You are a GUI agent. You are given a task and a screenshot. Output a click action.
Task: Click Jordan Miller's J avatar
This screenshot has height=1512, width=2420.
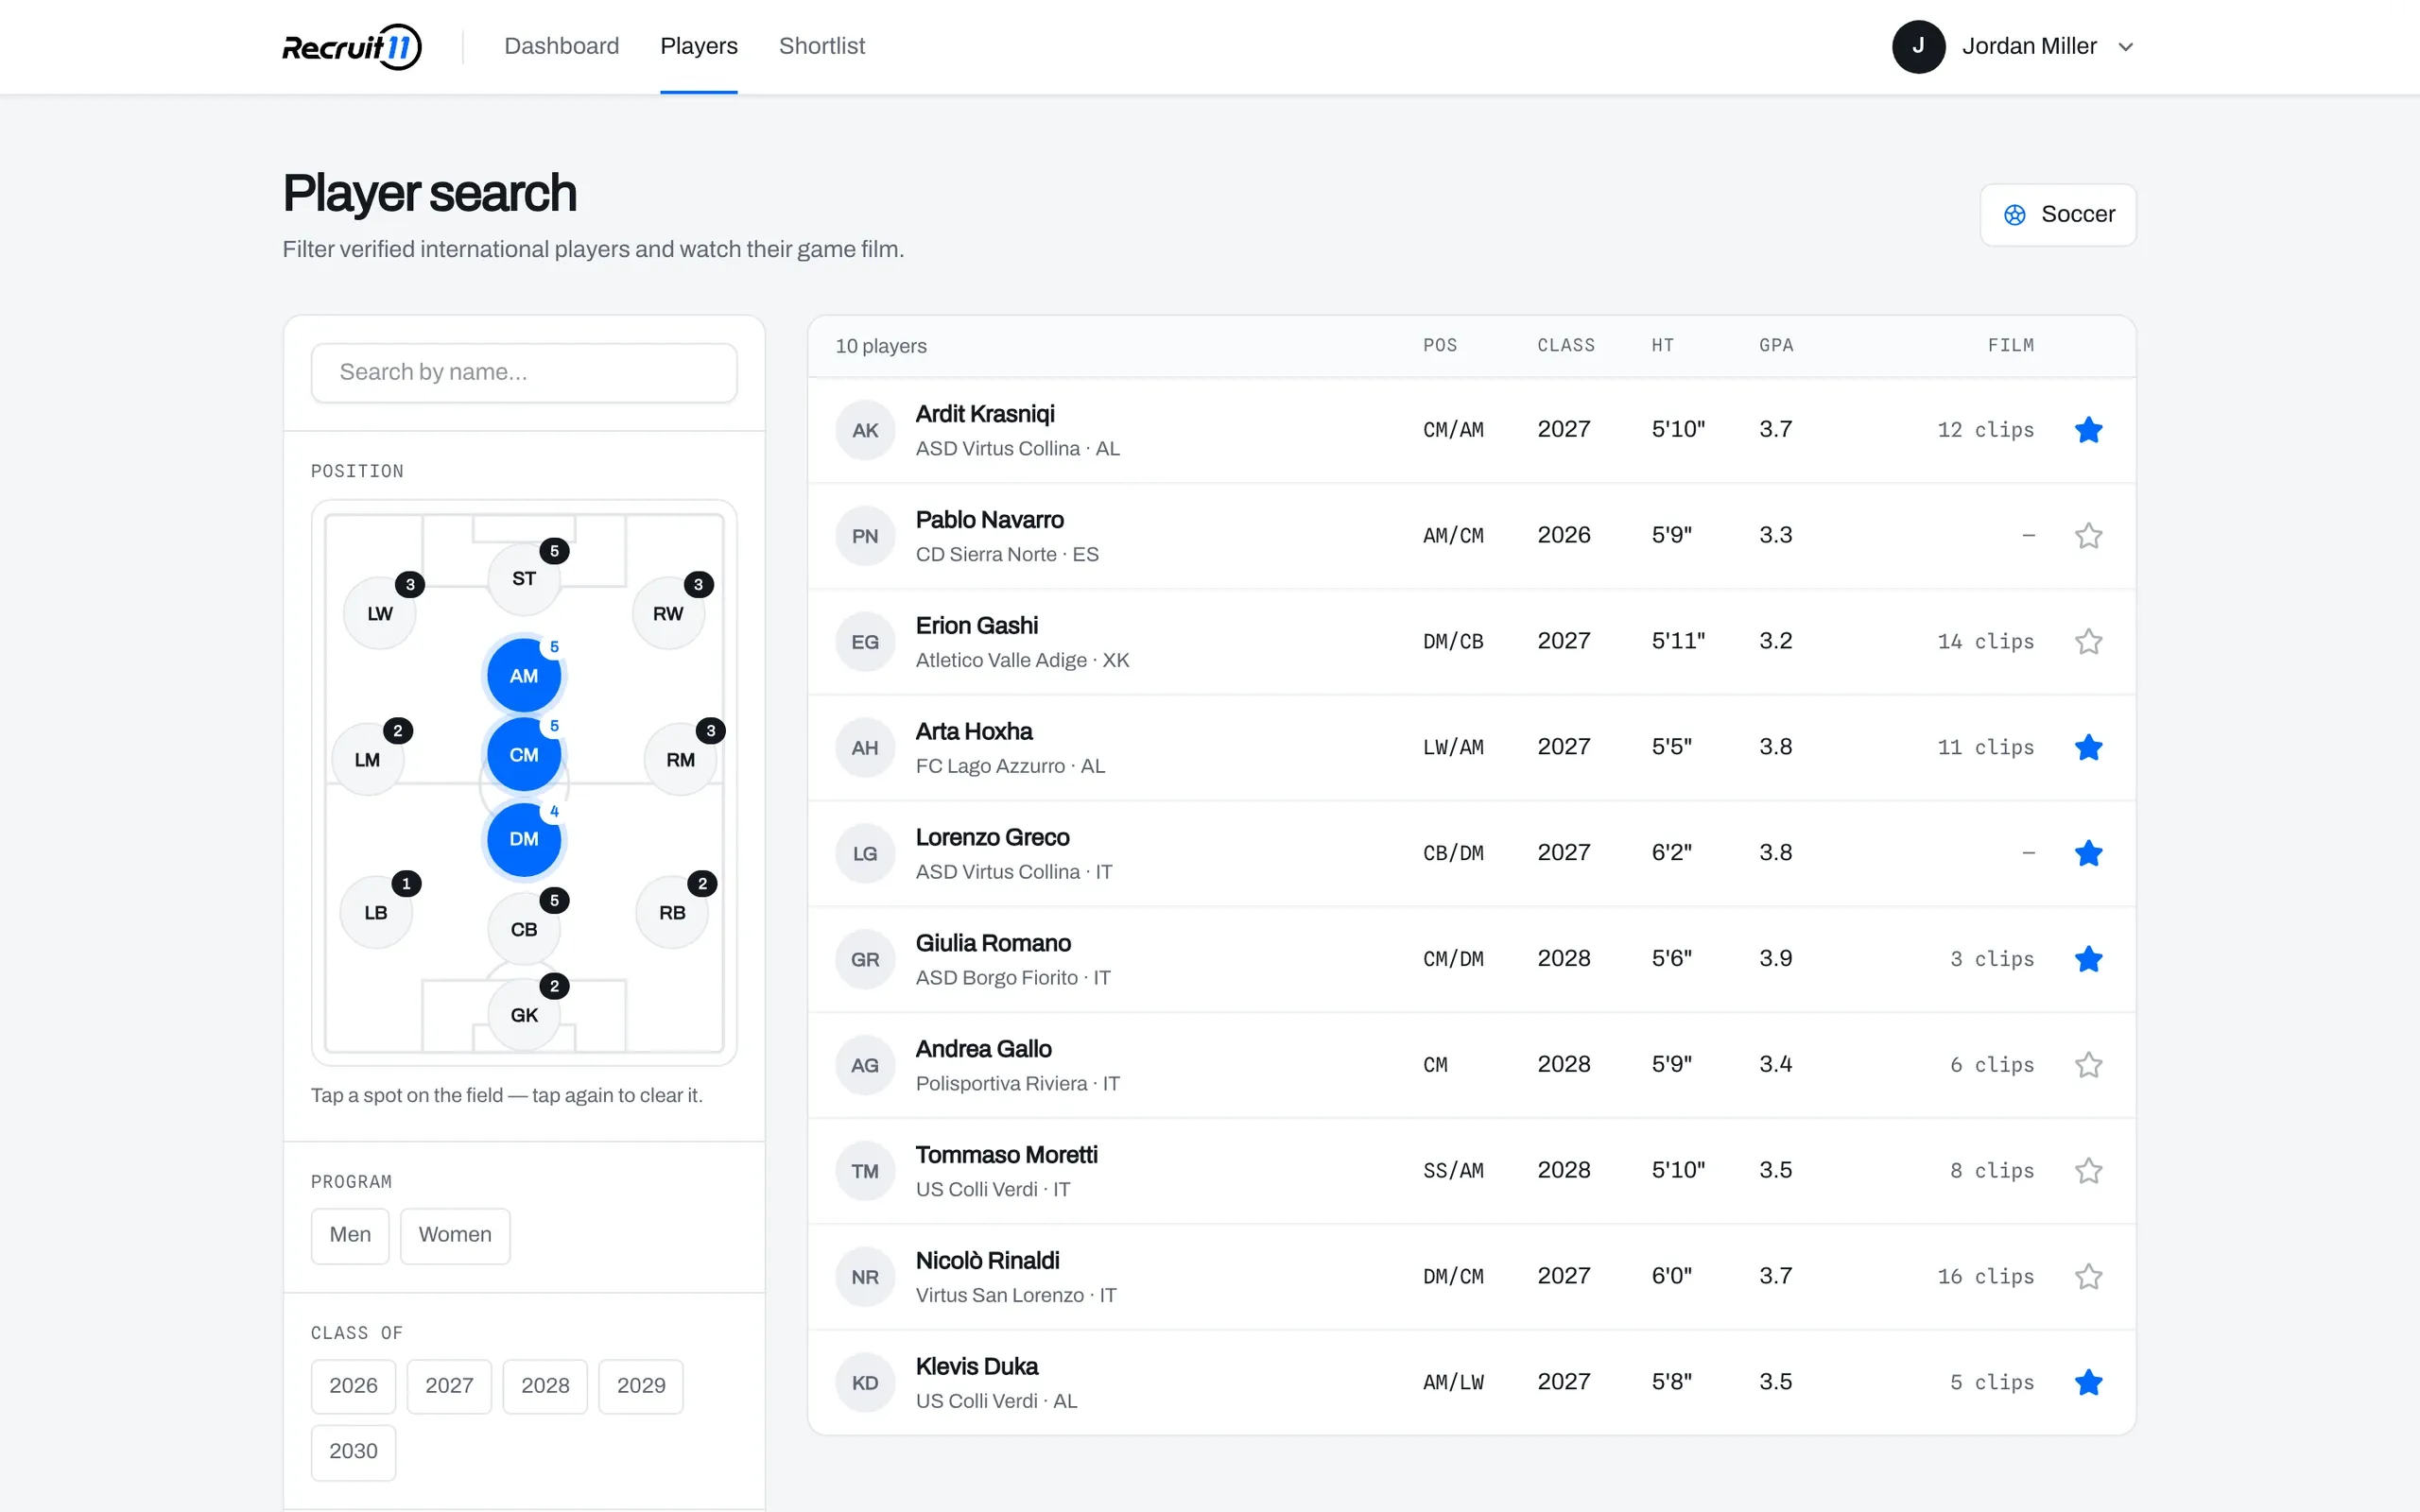[x=1918, y=47]
